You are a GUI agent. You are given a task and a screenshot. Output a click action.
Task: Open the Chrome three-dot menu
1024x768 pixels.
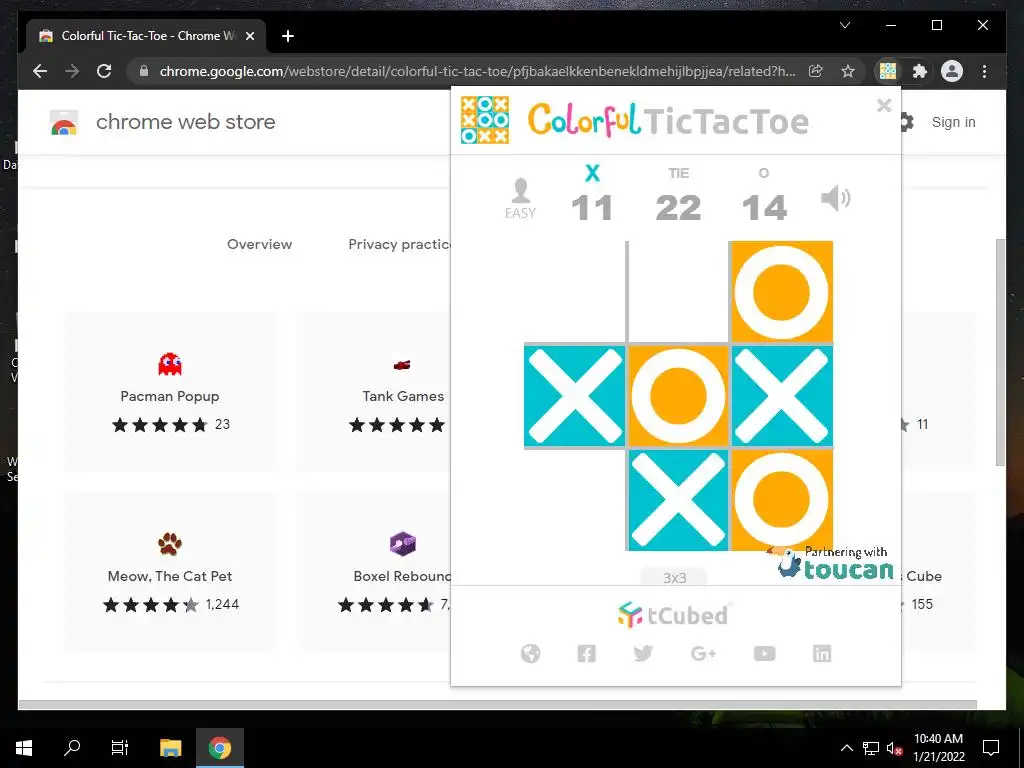pyautogui.click(x=984, y=71)
